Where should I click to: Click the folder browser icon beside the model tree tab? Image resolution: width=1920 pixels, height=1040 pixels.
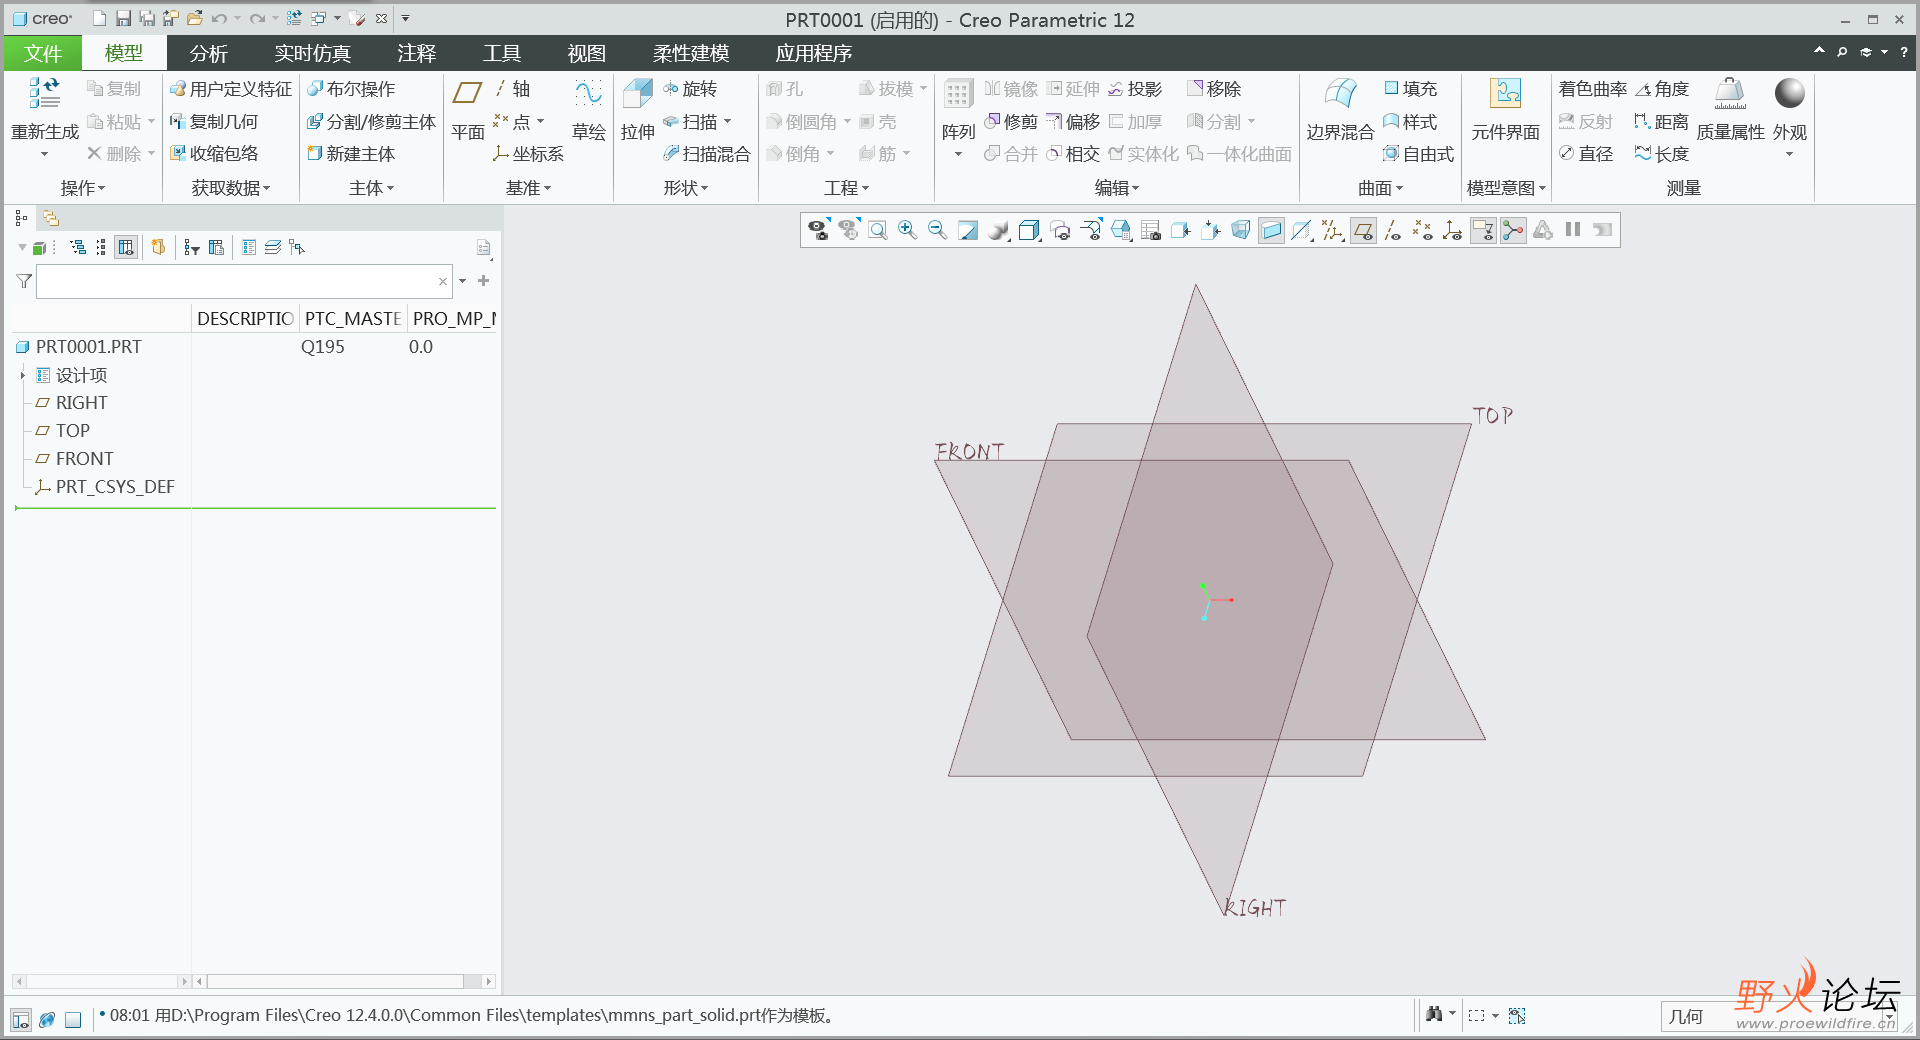pyautogui.click(x=51, y=217)
